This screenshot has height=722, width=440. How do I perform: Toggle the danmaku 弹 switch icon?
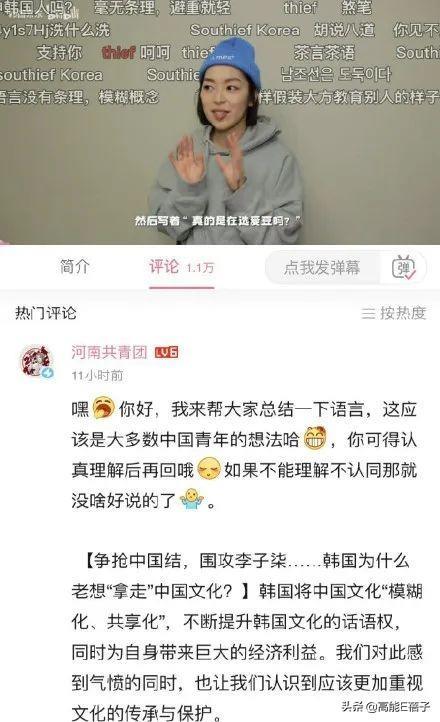click(x=404, y=268)
